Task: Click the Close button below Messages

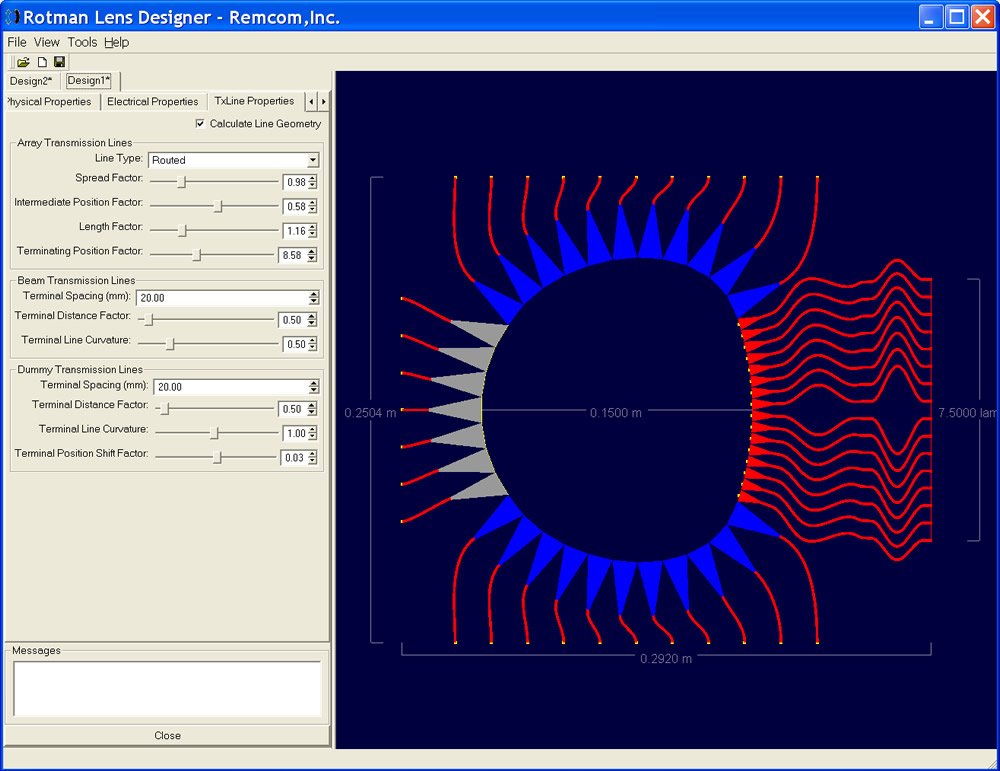Action: 167,735
